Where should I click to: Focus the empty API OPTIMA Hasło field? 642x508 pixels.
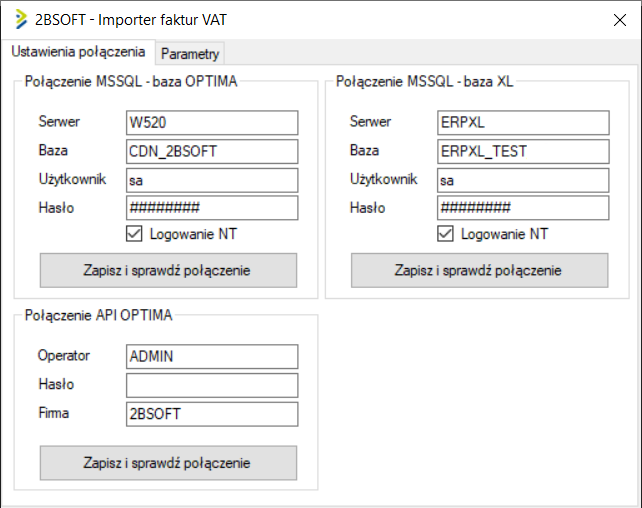pos(212,385)
